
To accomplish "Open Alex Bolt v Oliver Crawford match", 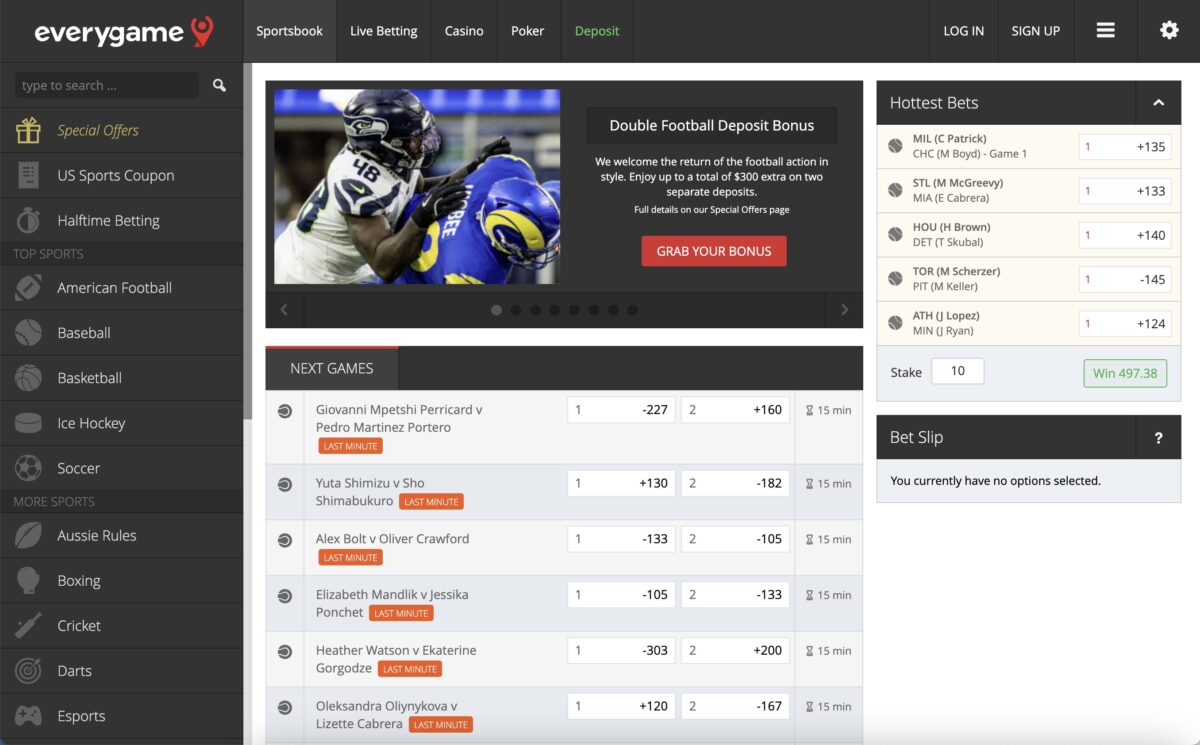I will click(x=392, y=539).
